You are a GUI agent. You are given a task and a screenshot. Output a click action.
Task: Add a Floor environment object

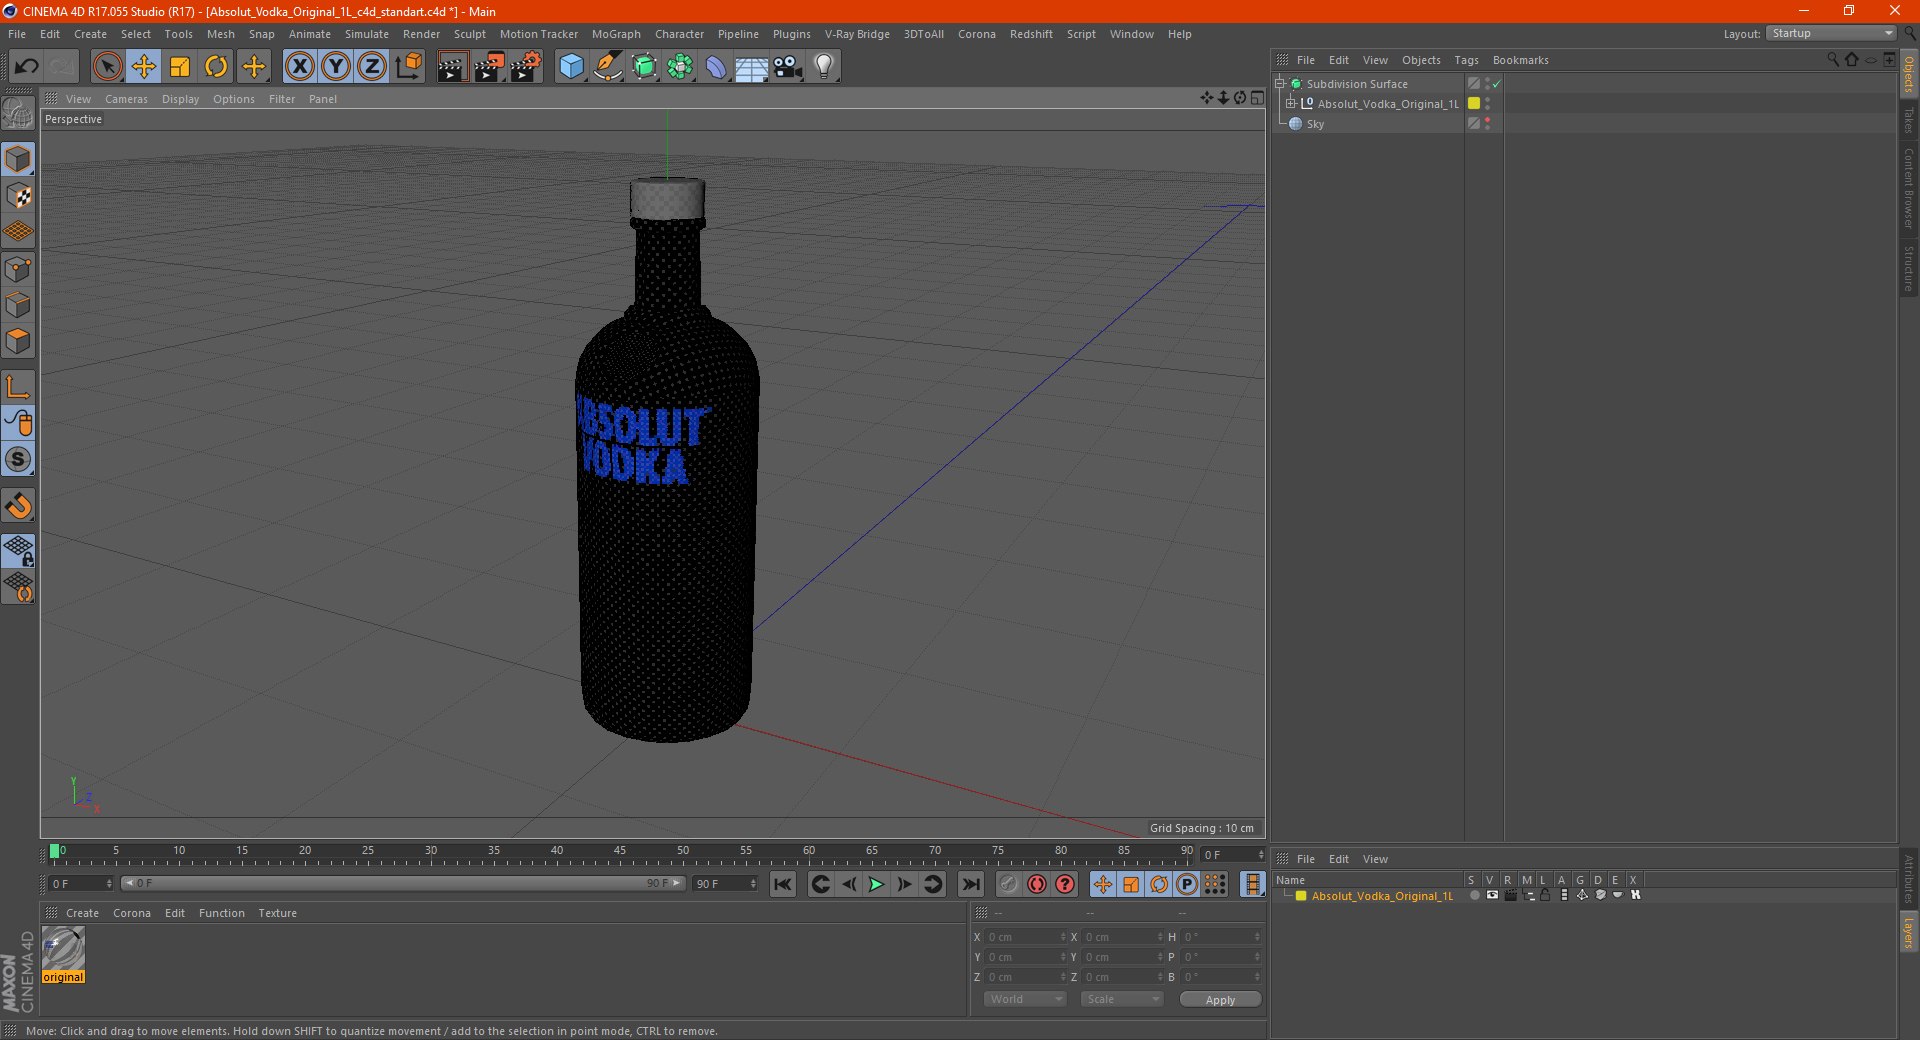click(752, 67)
